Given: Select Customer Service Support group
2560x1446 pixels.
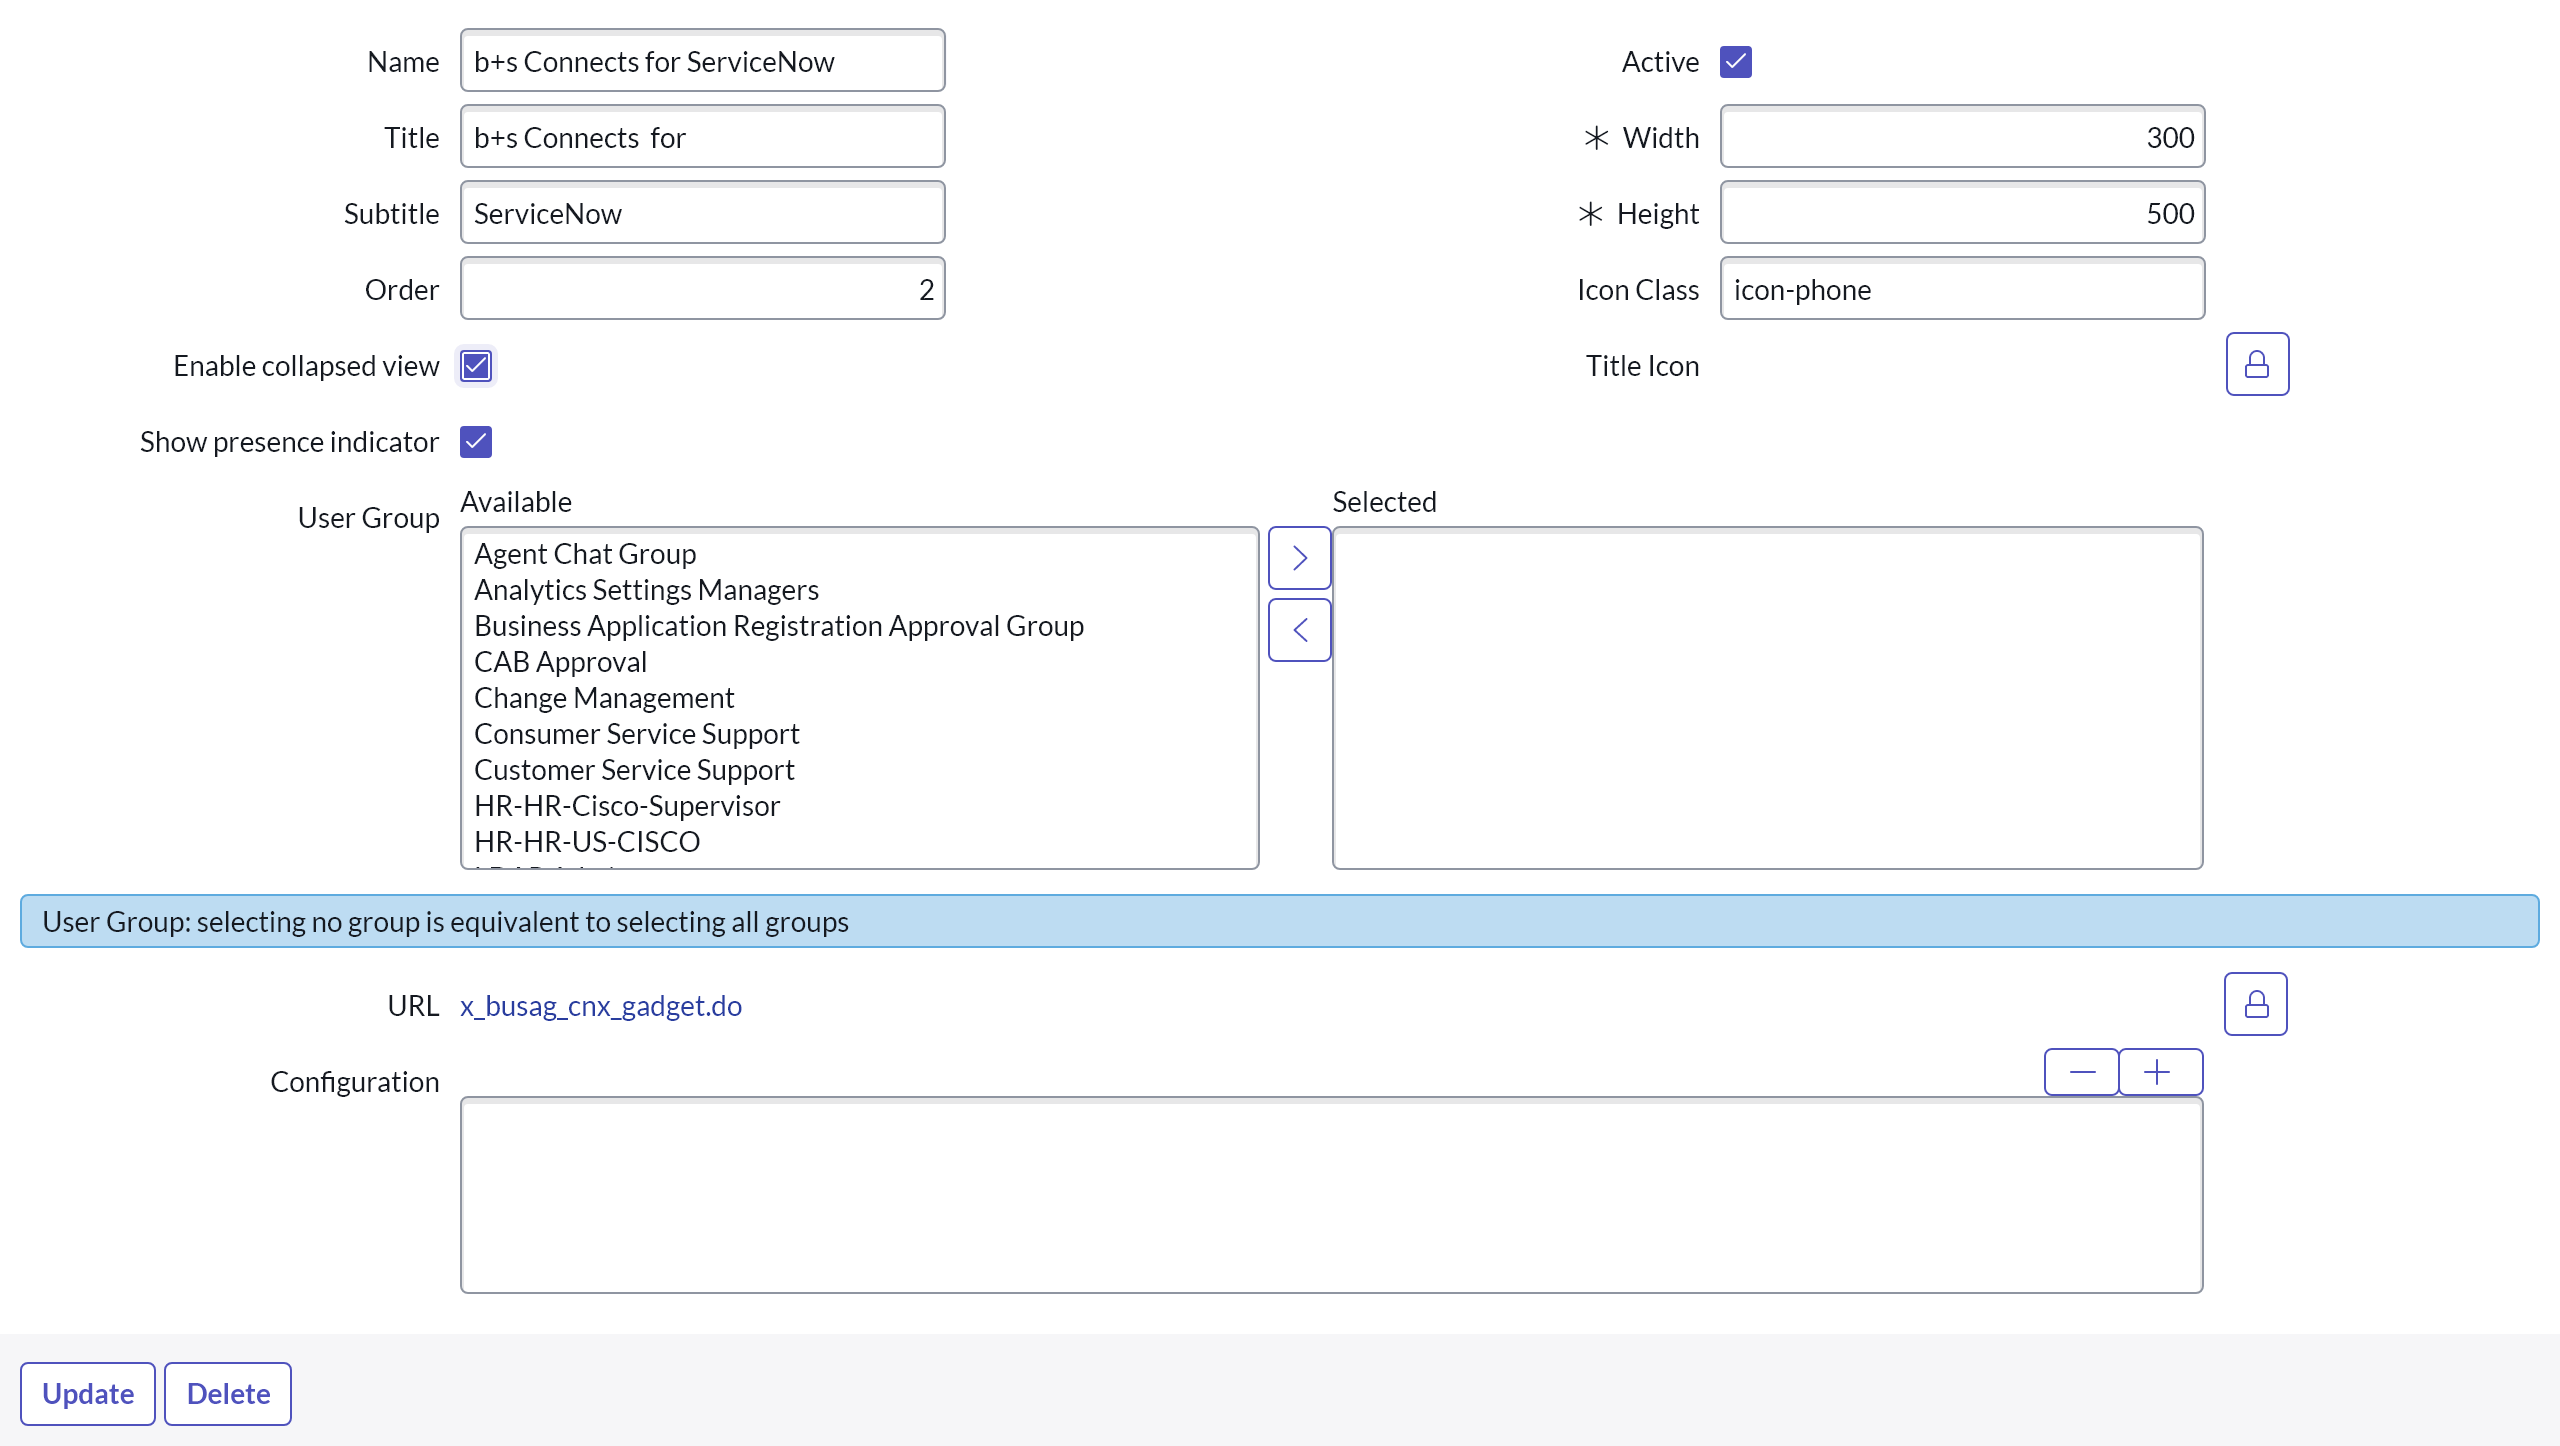Looking at the screenshot, I should (x=634, y=770).
